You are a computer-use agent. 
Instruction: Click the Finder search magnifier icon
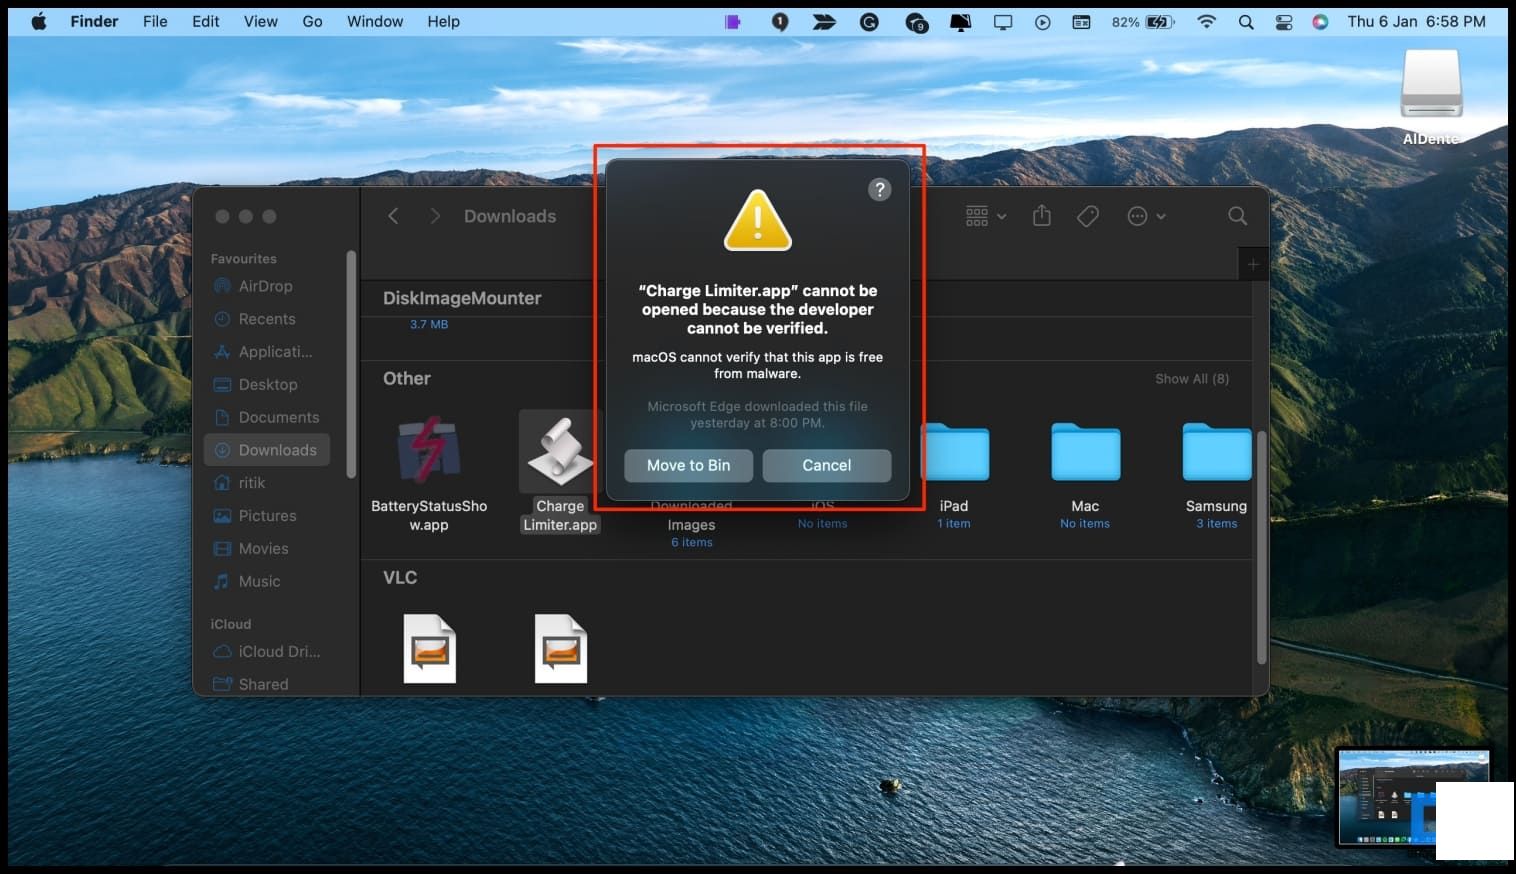[1237, 216]
